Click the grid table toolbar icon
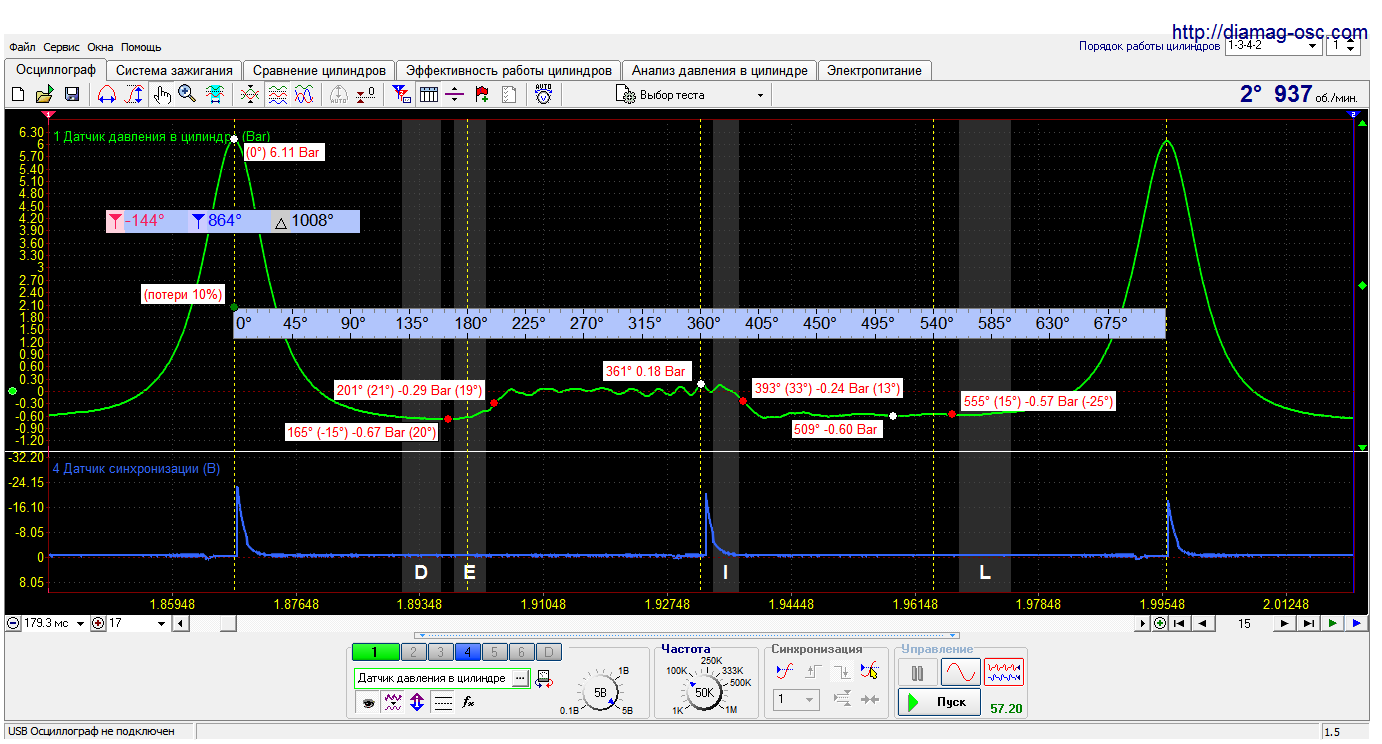Viewport: 1382px width, 744px height. tap(429, 94)
